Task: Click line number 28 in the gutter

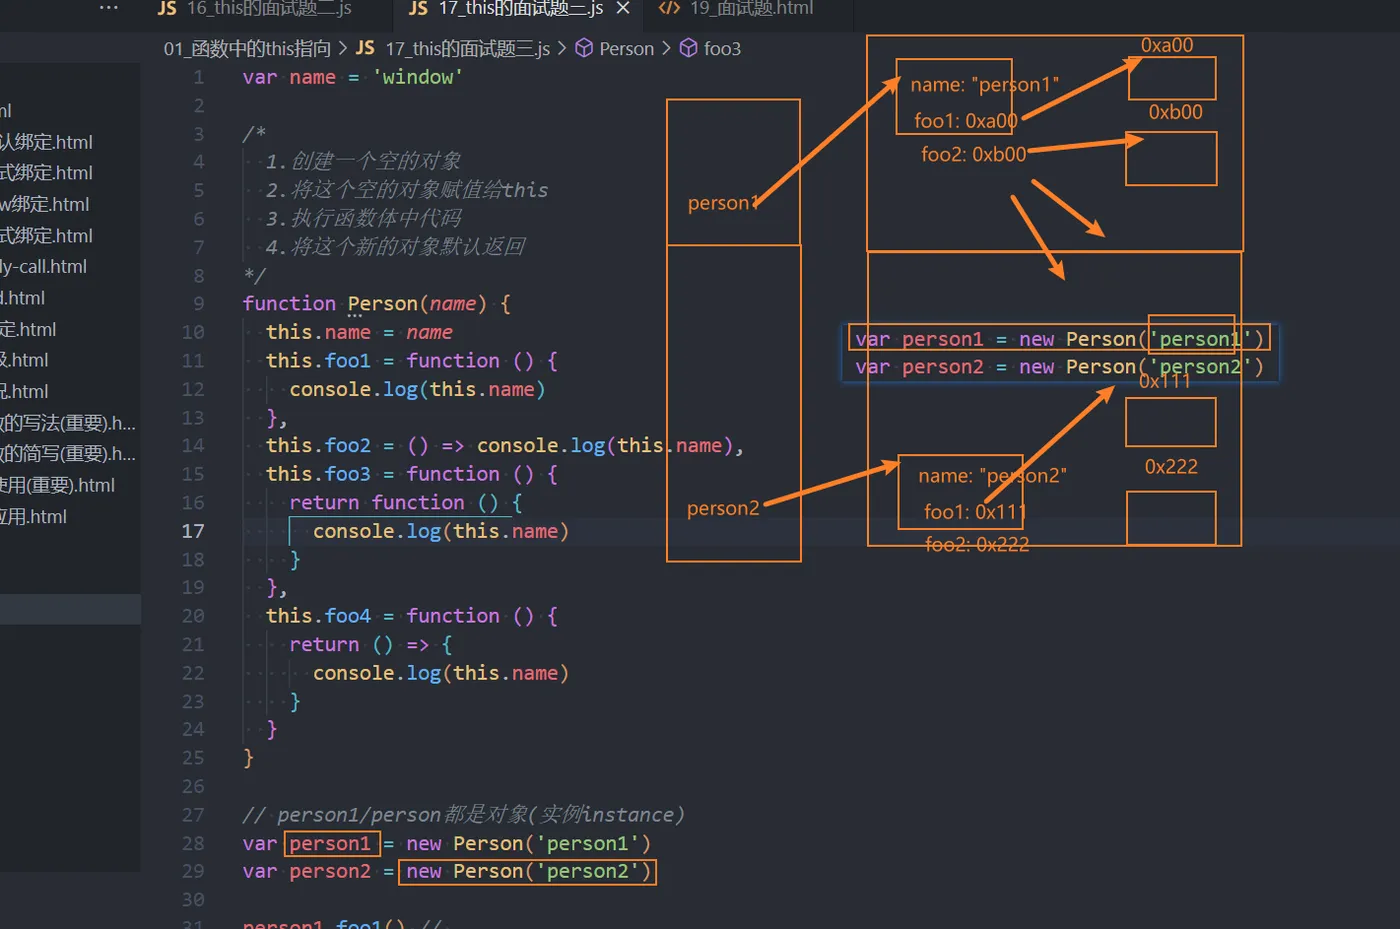Action: 193,843
